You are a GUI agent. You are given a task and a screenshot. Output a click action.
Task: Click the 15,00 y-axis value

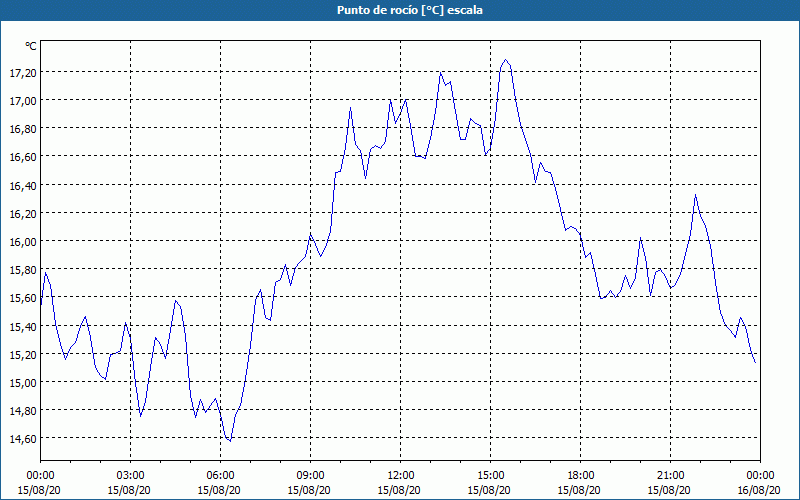pyautogui.click(x=23, y=383)
